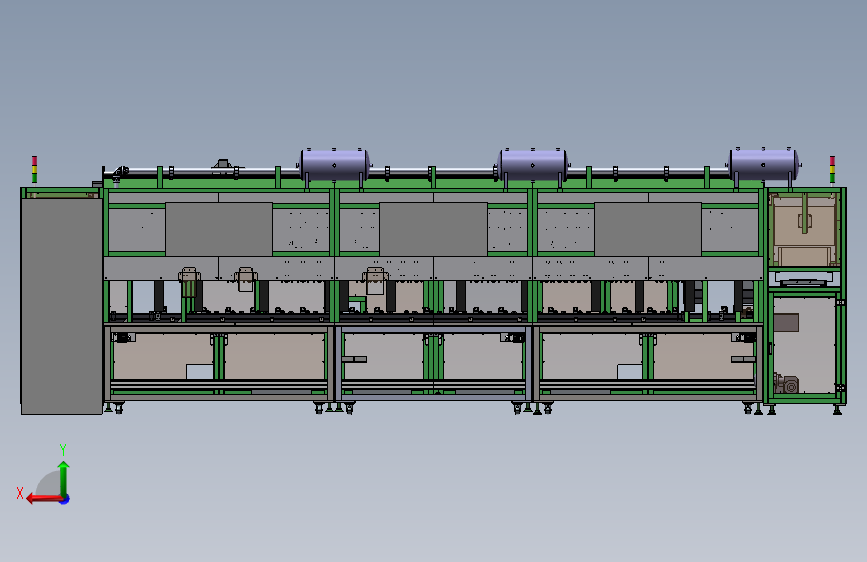The height and width of the screenshot is (562, 867).
Task: Click the blue Z axis dot on triad
Action: point(65,499)
